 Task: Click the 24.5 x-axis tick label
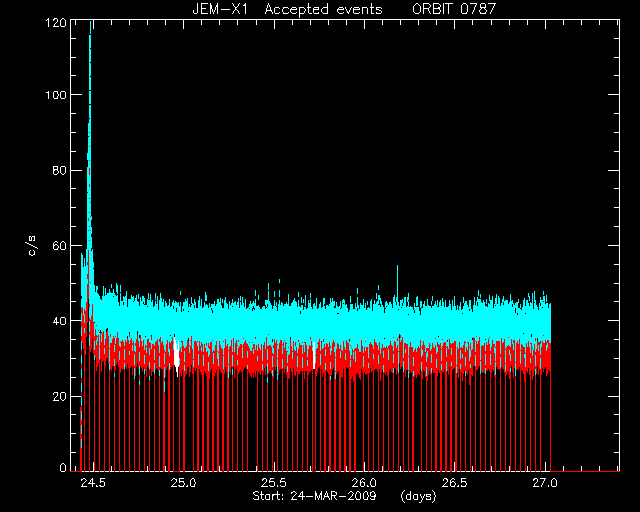pos(93,483)
